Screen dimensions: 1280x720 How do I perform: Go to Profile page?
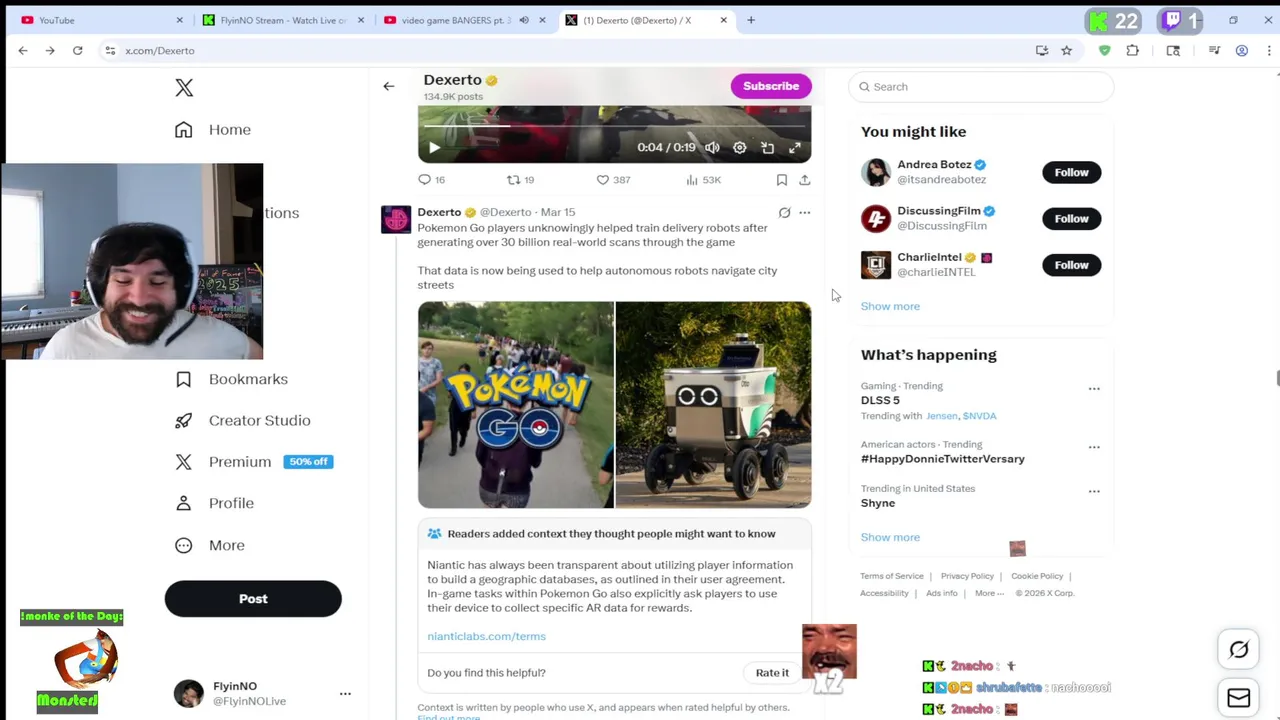214,503
